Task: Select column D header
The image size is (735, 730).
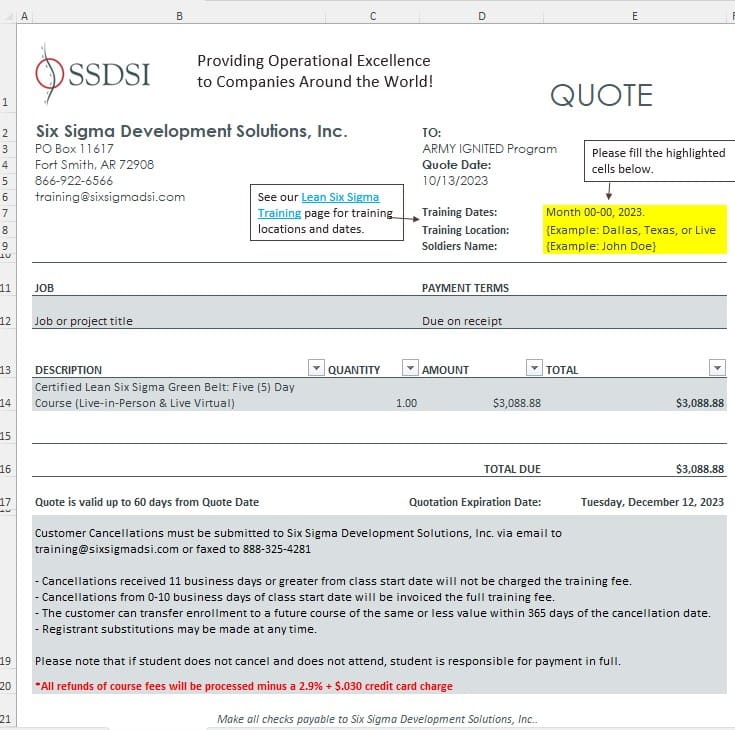Action: coord(481,16)
